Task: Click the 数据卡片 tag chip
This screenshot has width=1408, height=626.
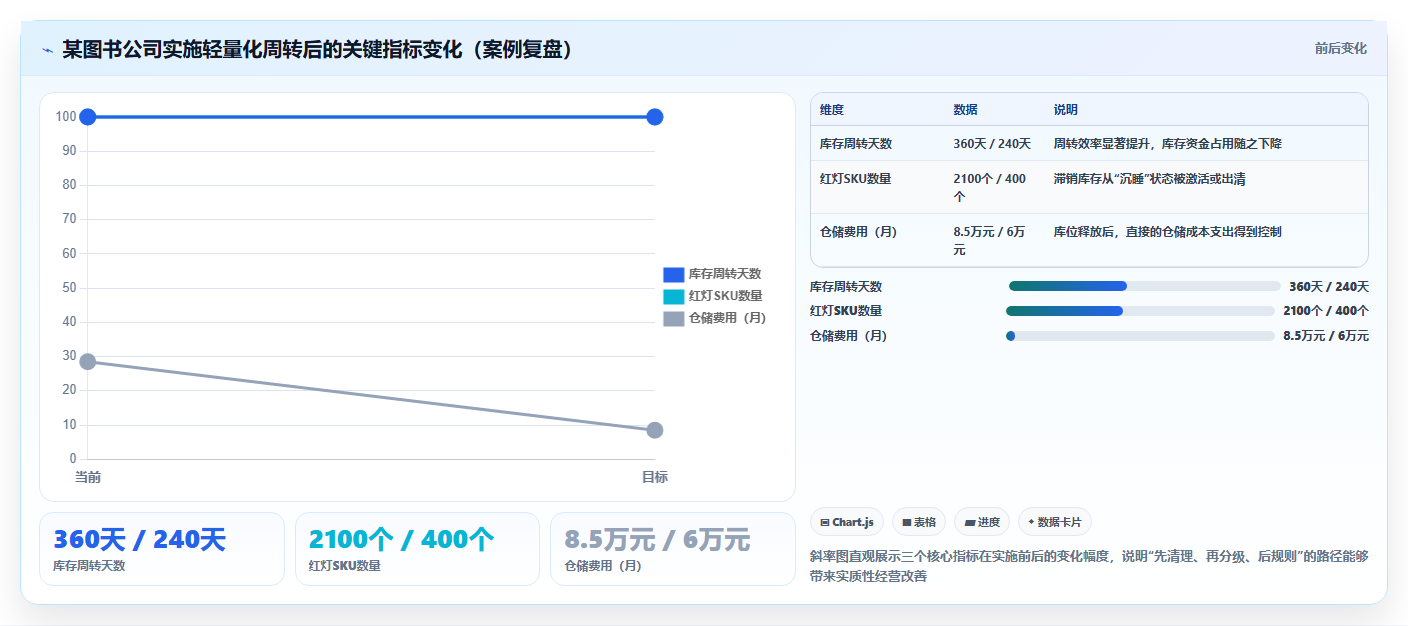Action: tap(1055, 522)
